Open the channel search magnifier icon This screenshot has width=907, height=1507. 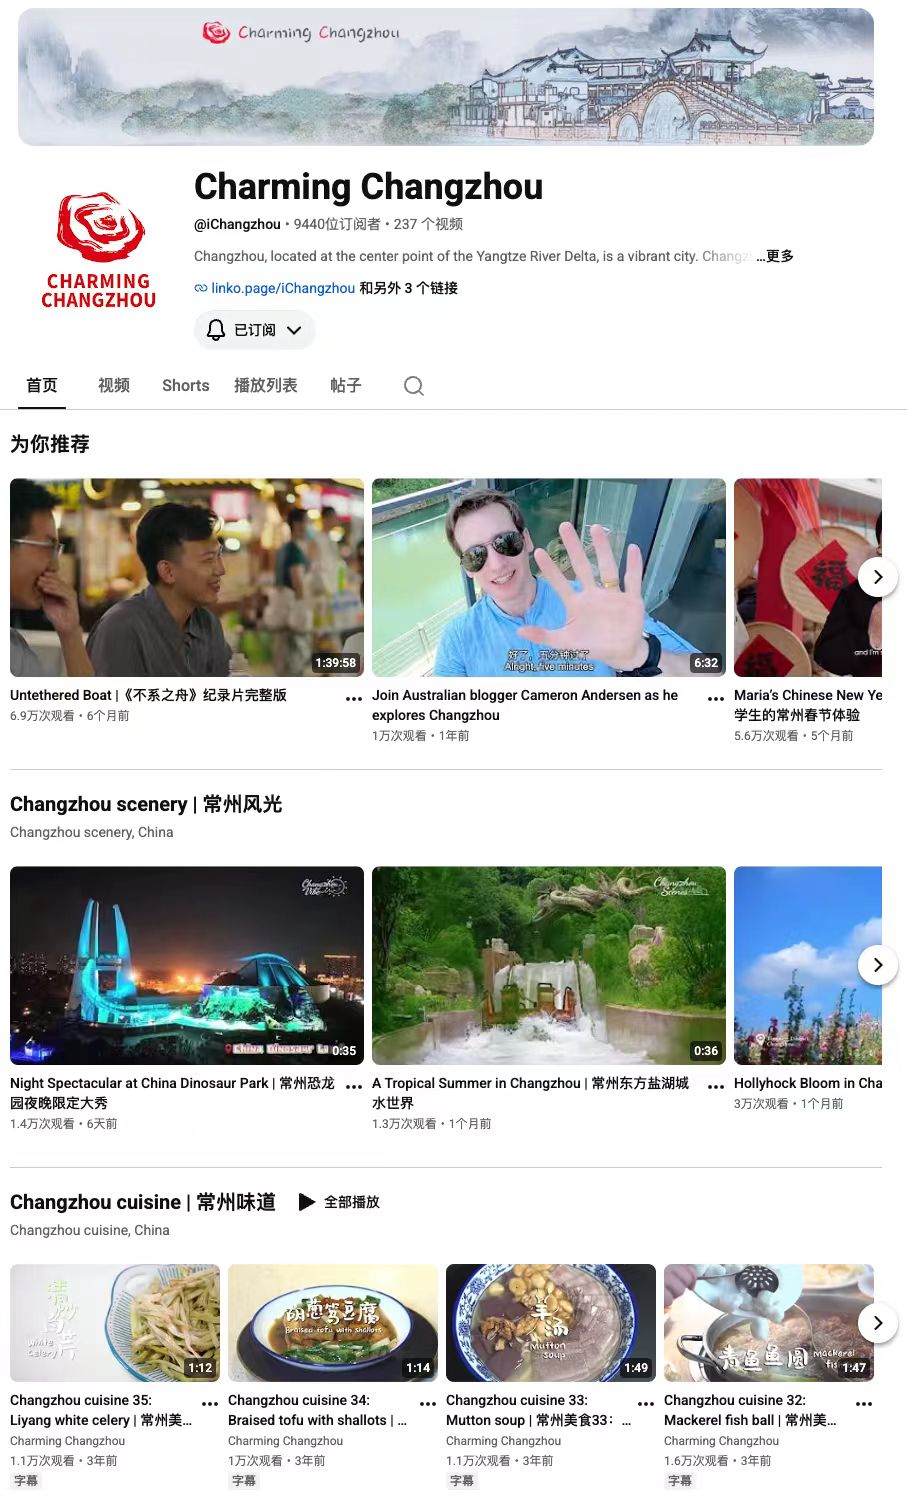[414, 386]
